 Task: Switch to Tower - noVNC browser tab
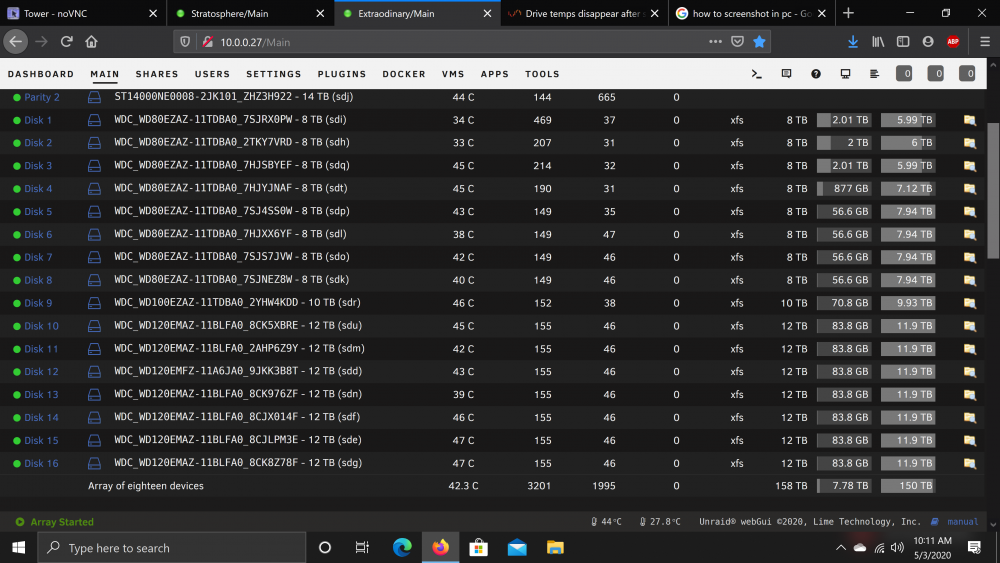coord(83,13)
